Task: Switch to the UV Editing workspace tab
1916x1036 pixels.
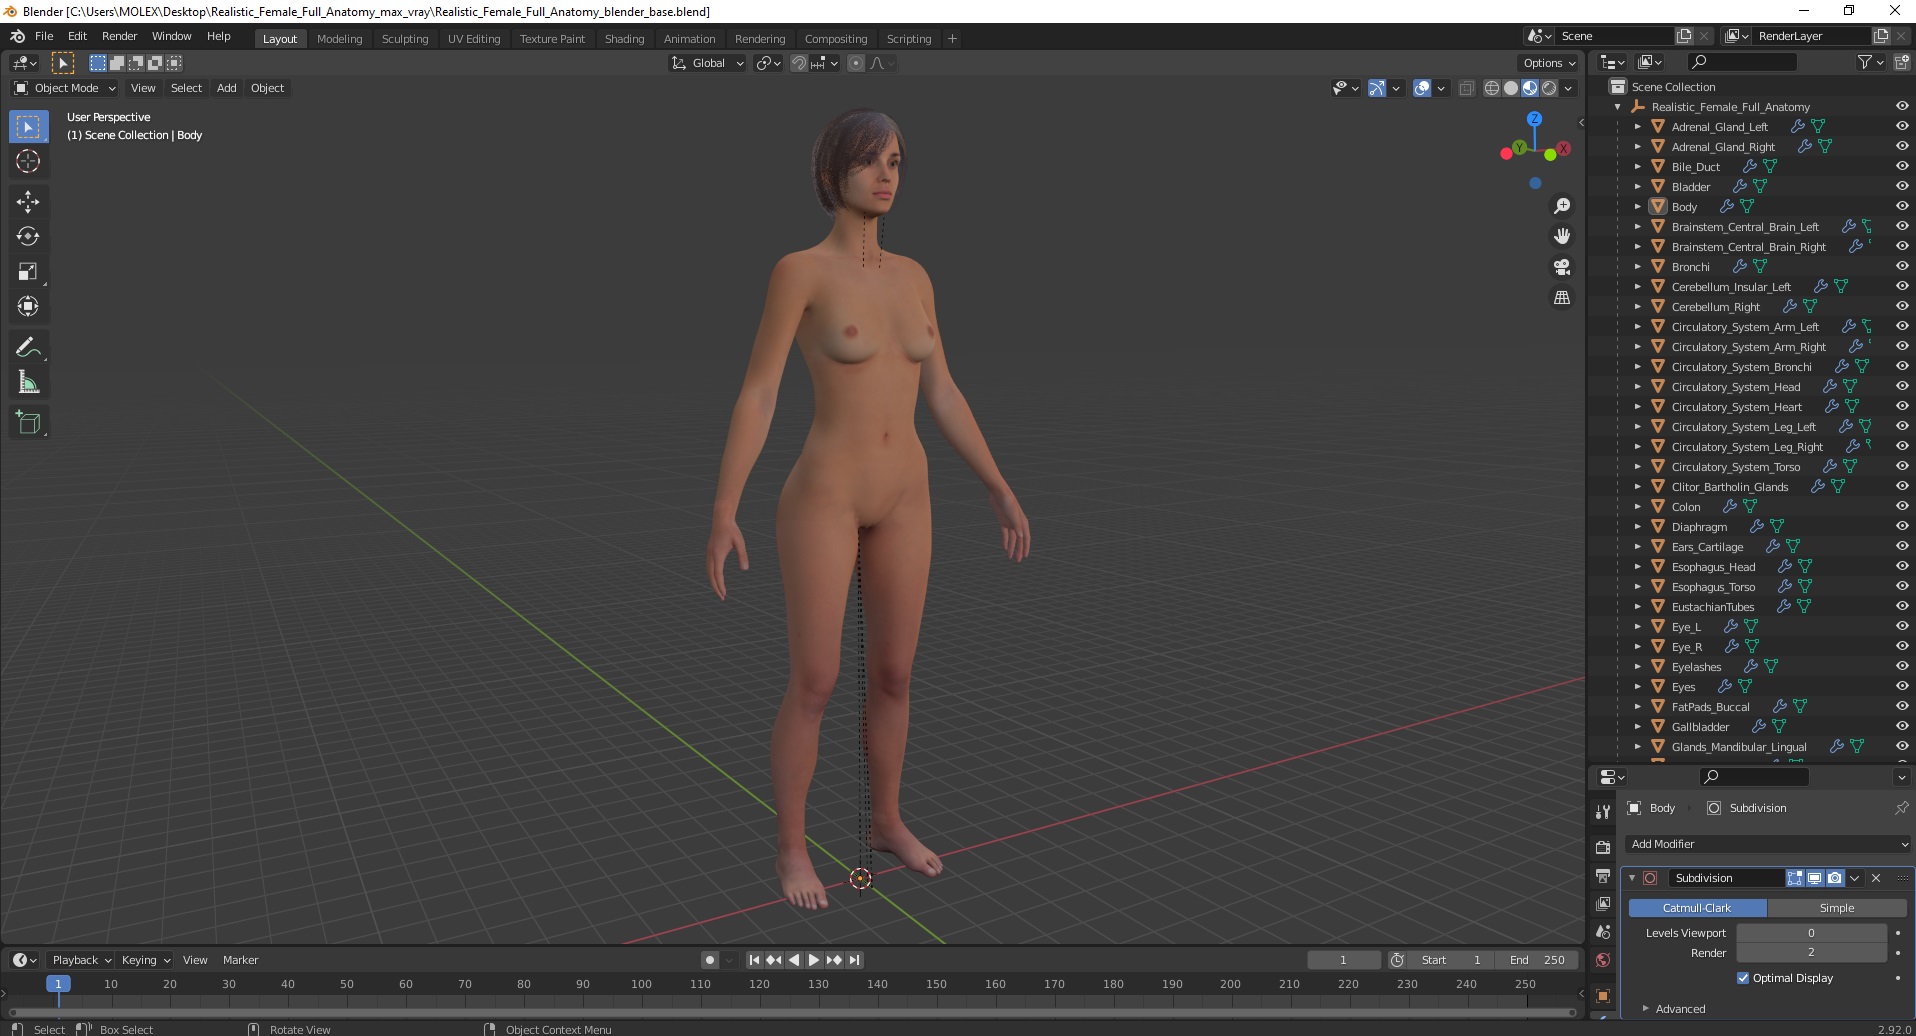Action: [474, 39]
